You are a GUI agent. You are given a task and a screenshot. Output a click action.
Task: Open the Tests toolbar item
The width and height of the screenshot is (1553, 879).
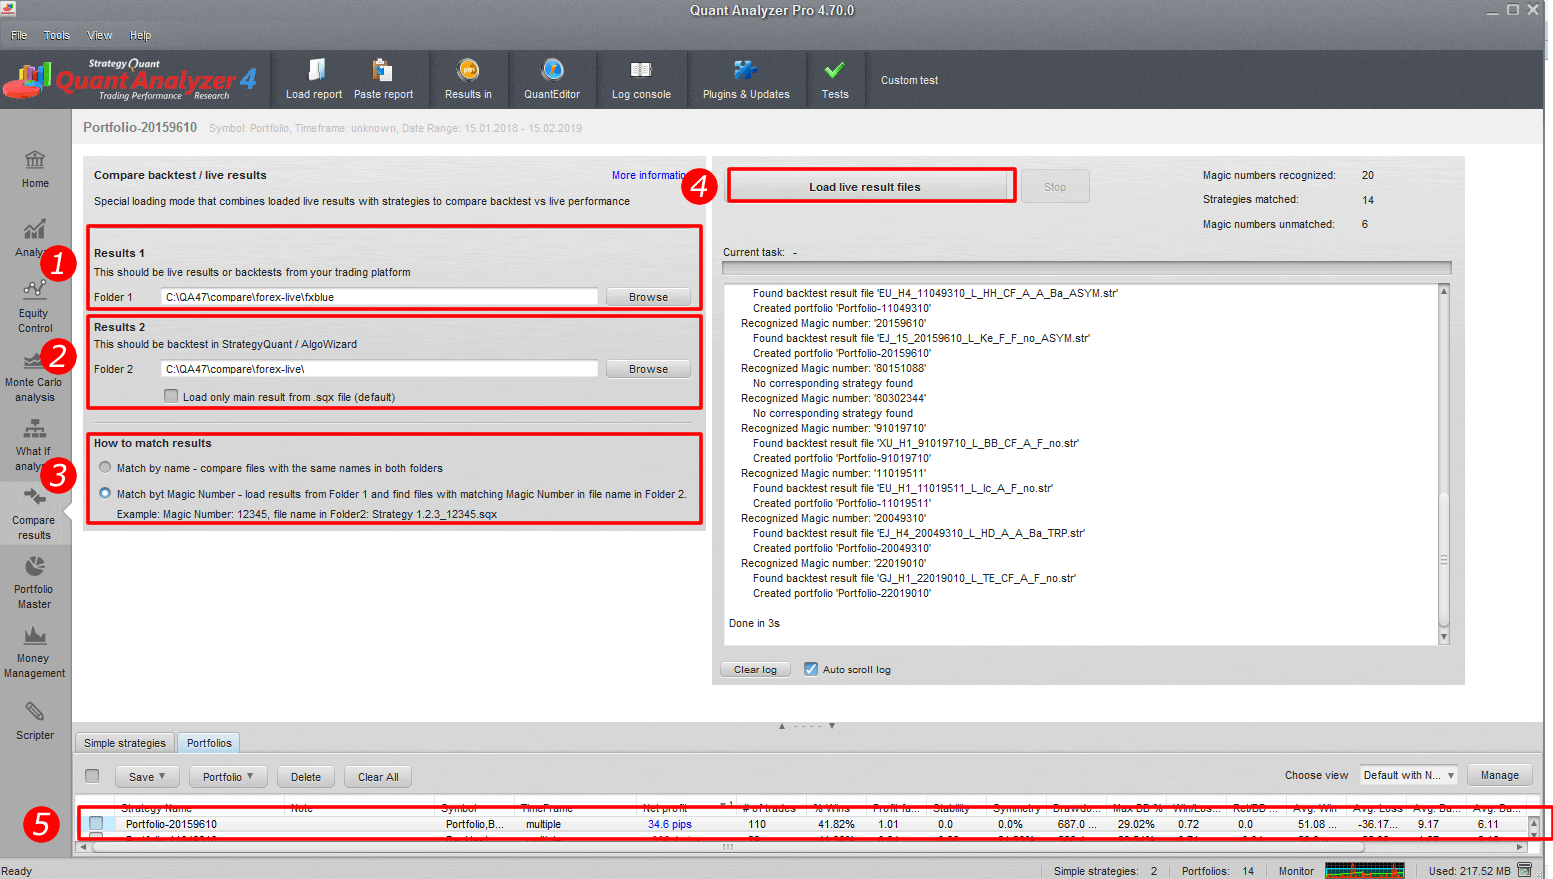835,80
